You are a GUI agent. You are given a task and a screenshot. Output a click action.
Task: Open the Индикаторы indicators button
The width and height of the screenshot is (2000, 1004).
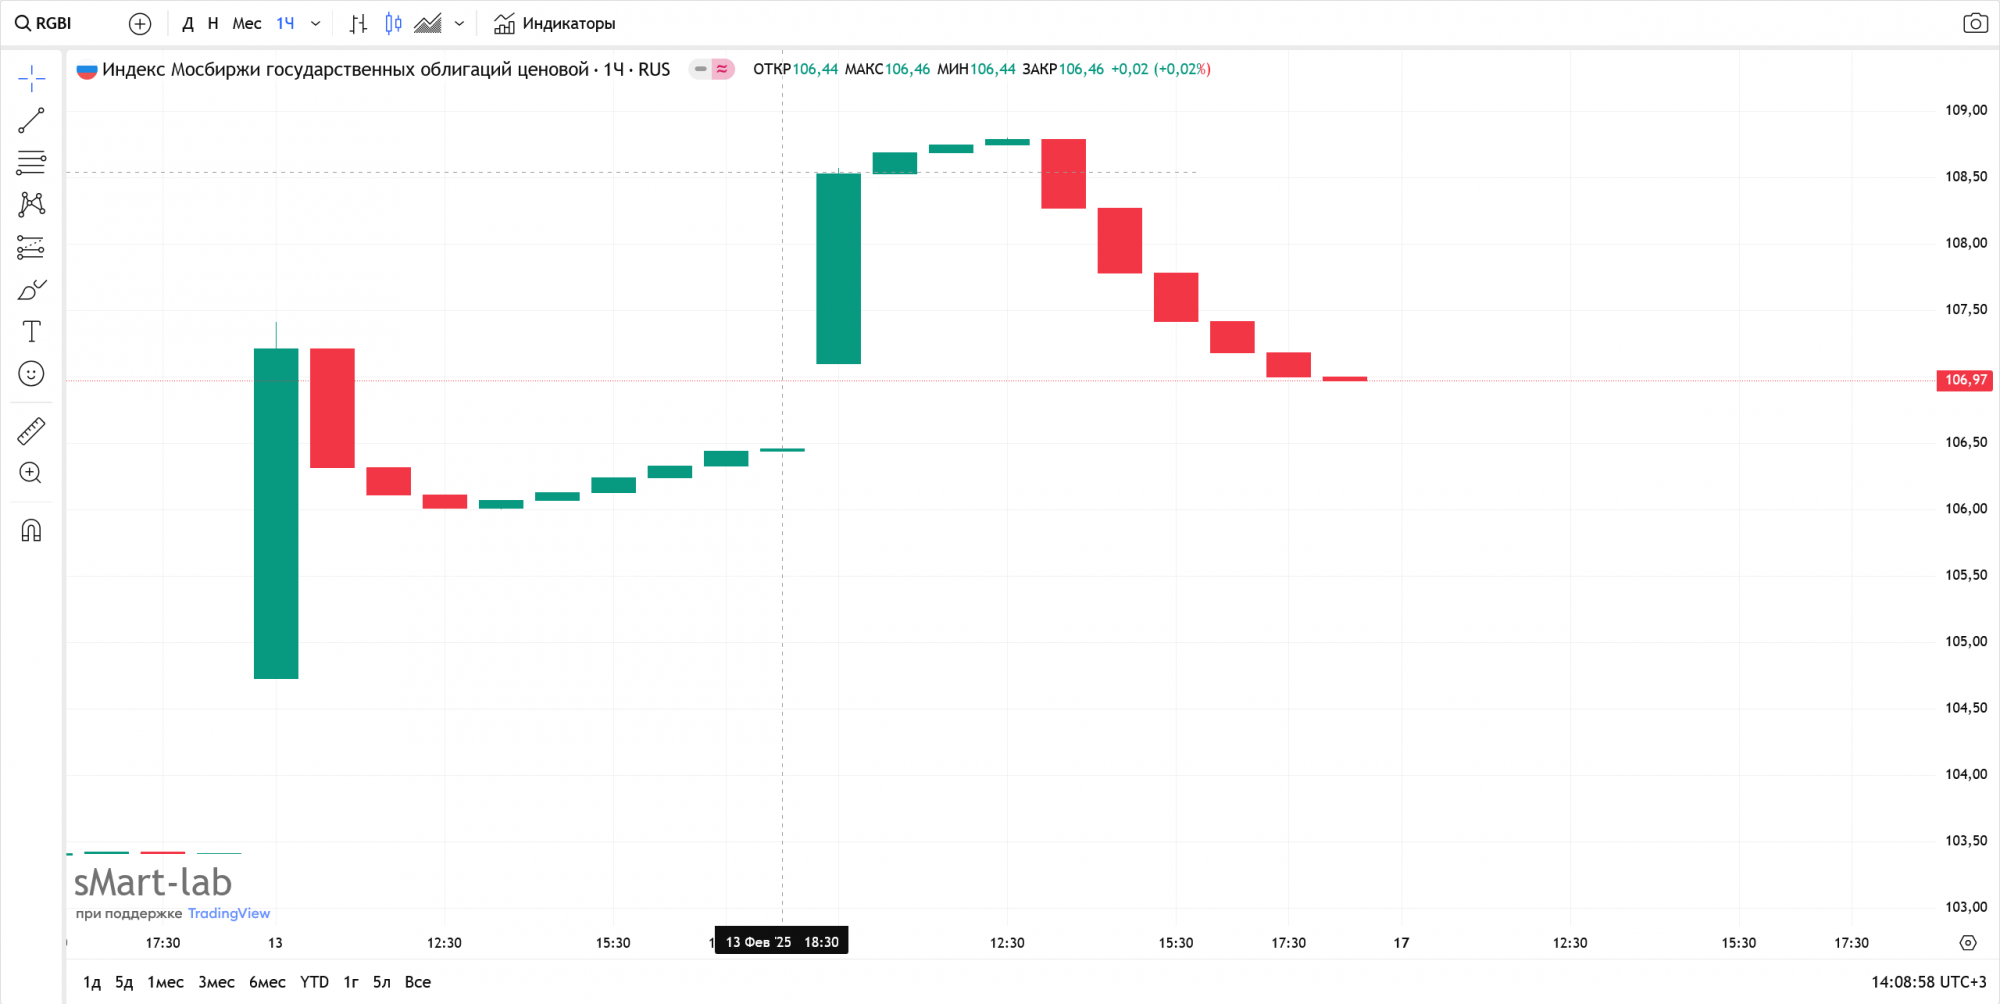coord(555,23)
